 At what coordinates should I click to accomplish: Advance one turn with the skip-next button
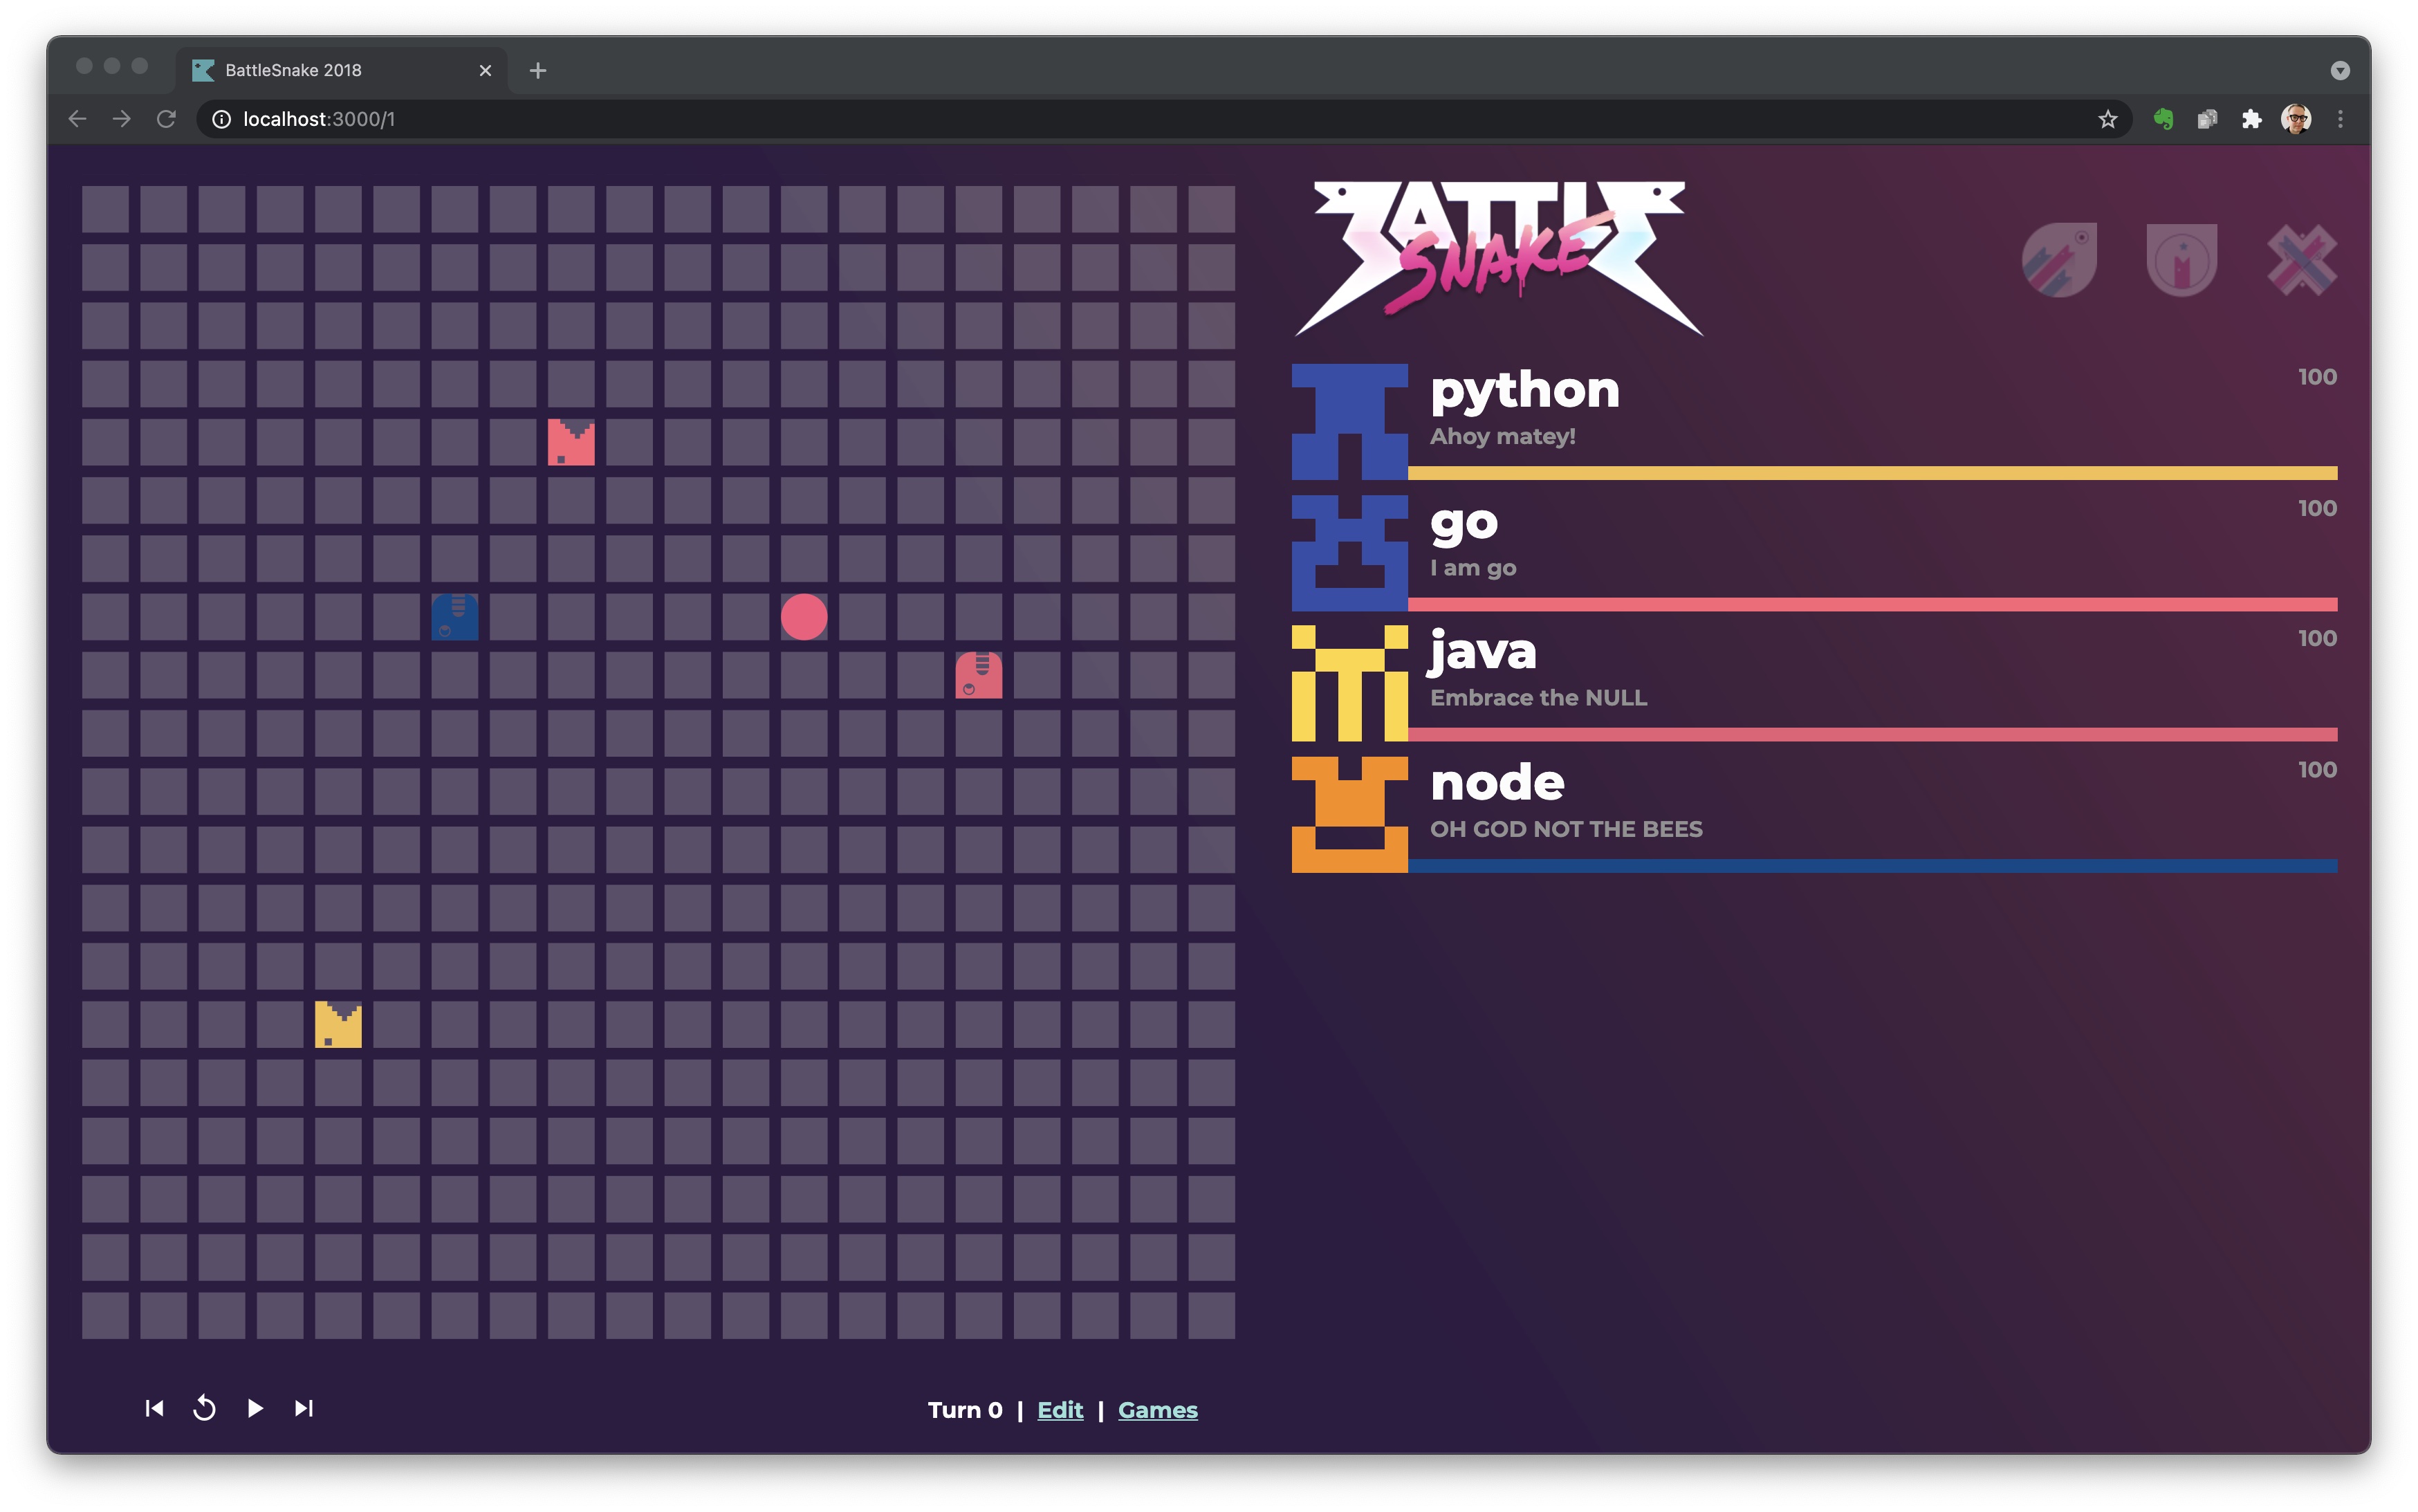(304, 1408)
